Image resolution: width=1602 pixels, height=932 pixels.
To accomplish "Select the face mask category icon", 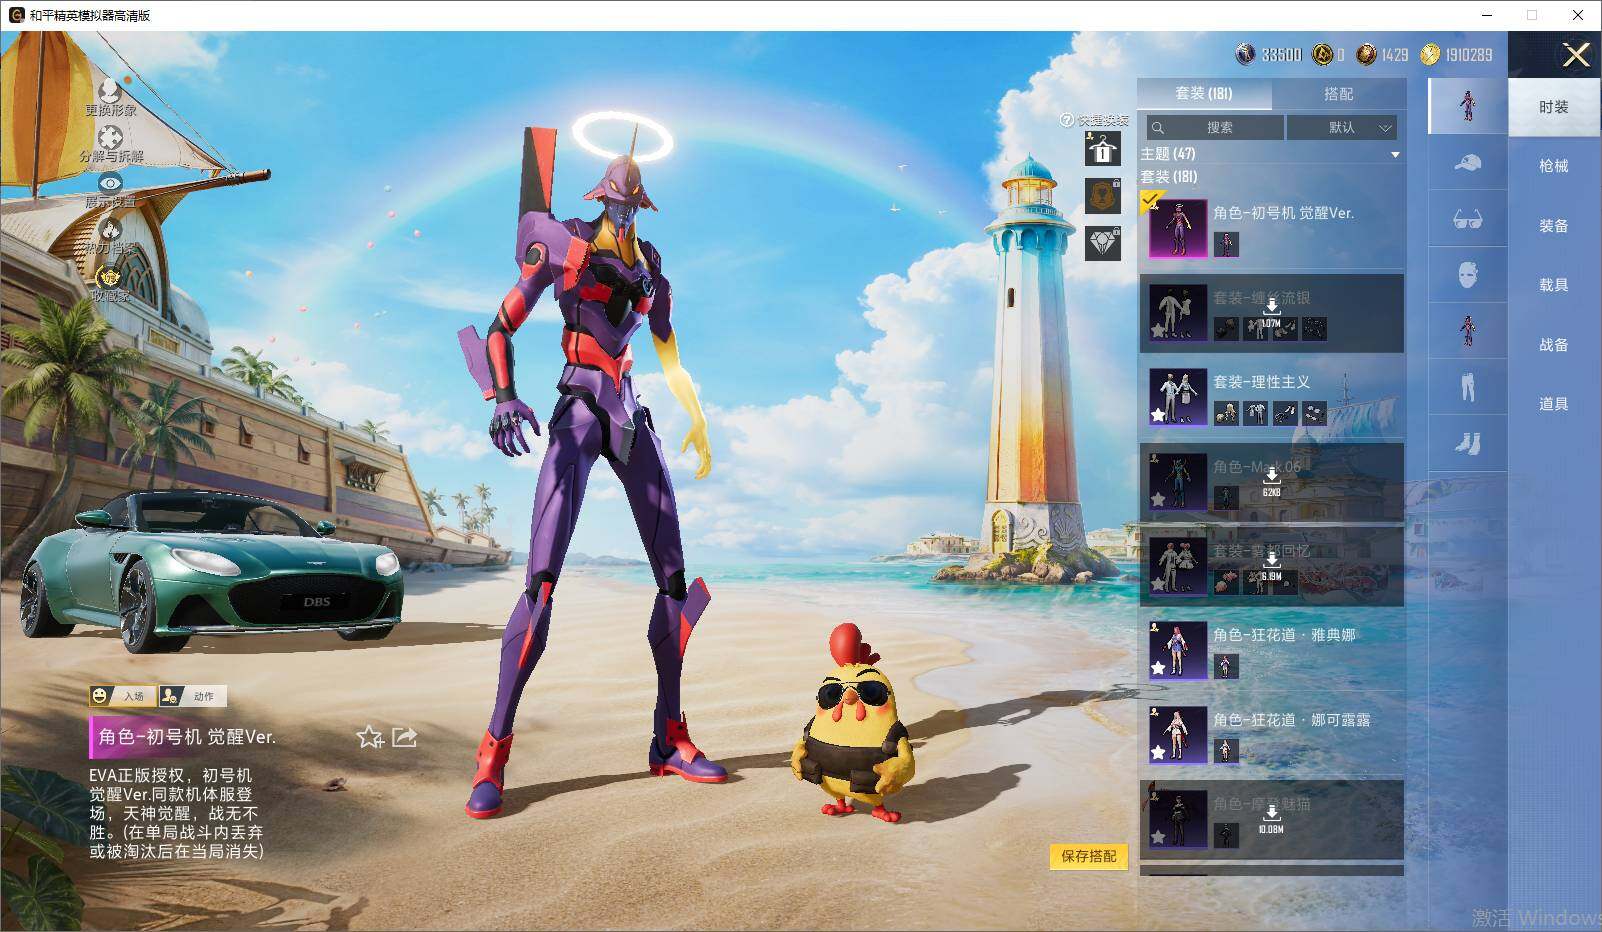I will click(x=1468, y=275).
